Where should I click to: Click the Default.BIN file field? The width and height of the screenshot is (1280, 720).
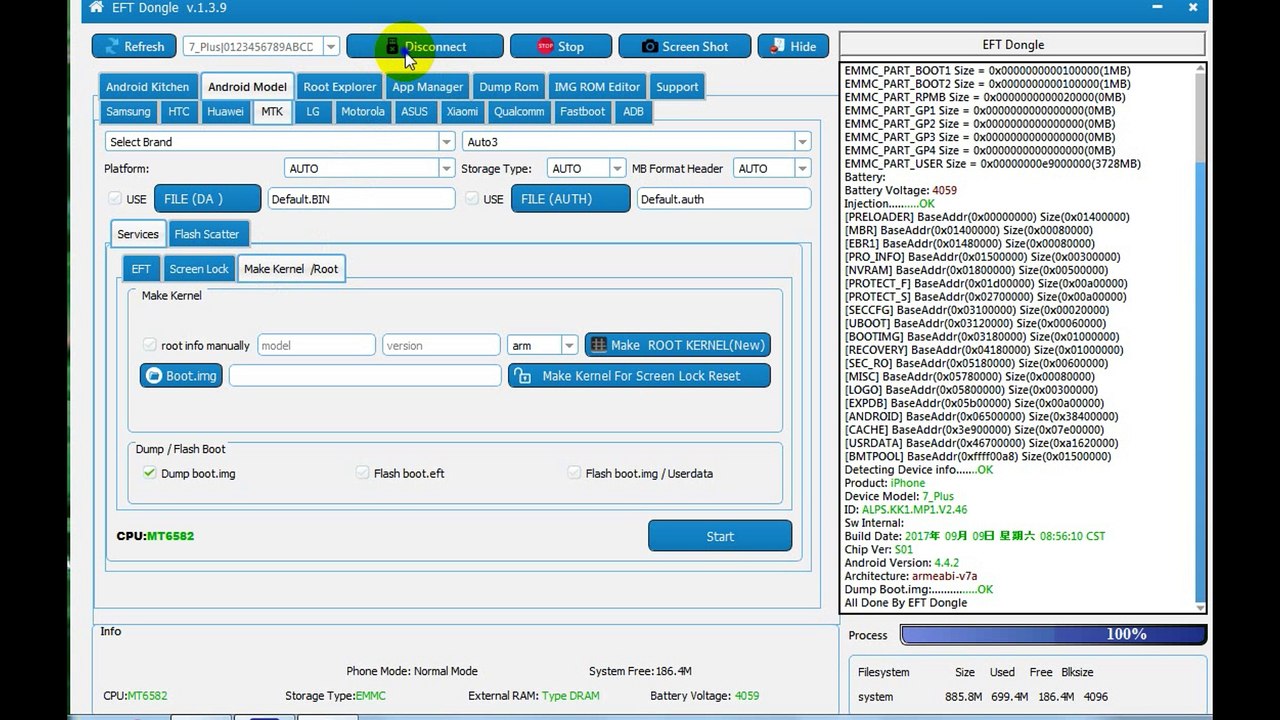tap(361, 199)
